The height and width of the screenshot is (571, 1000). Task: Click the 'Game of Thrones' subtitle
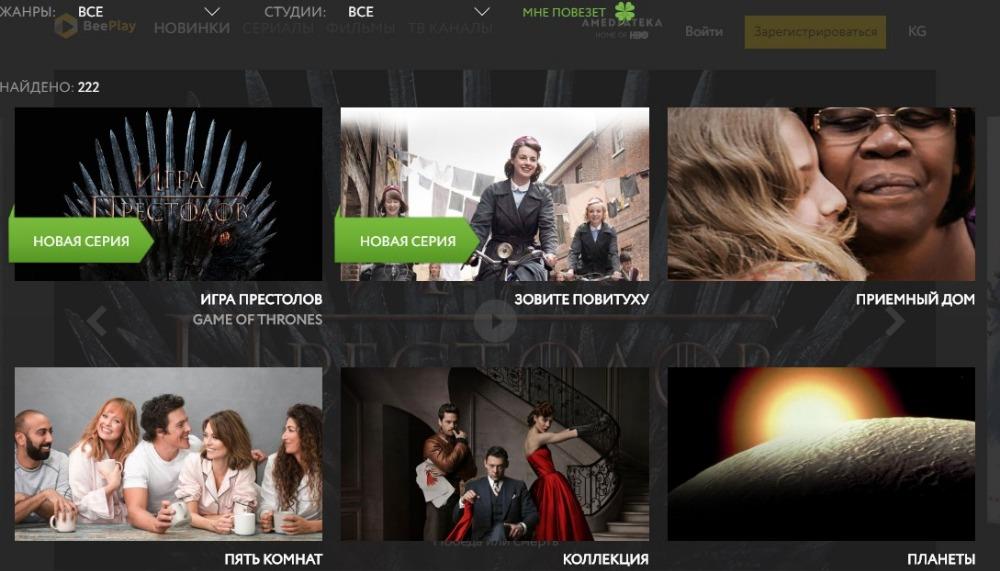pyautogui.click(x=258, y=319)
